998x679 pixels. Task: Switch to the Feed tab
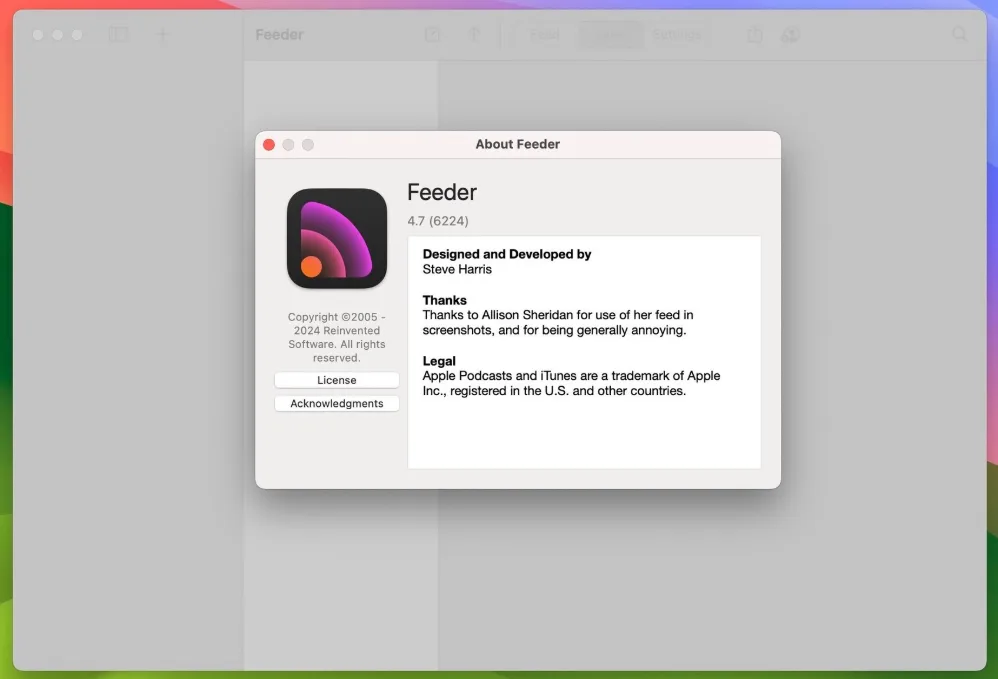pos(544,35)
